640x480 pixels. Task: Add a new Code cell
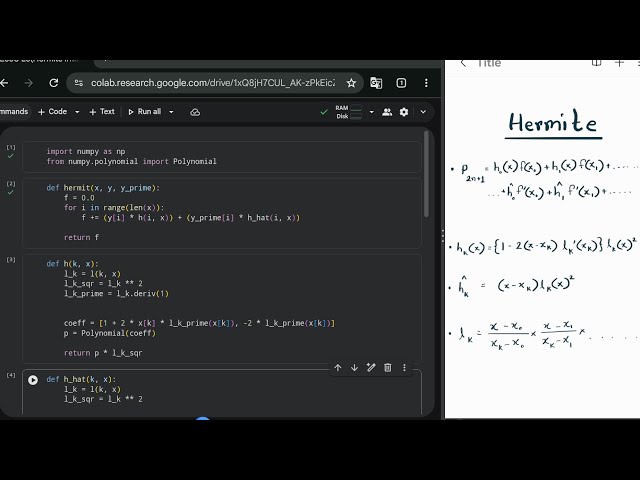52,111
